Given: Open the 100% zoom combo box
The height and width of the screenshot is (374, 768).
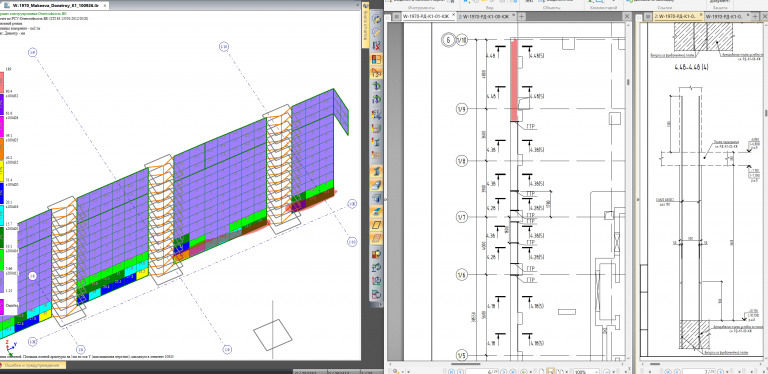Looking at the screenshot, I should click(587, 371).
